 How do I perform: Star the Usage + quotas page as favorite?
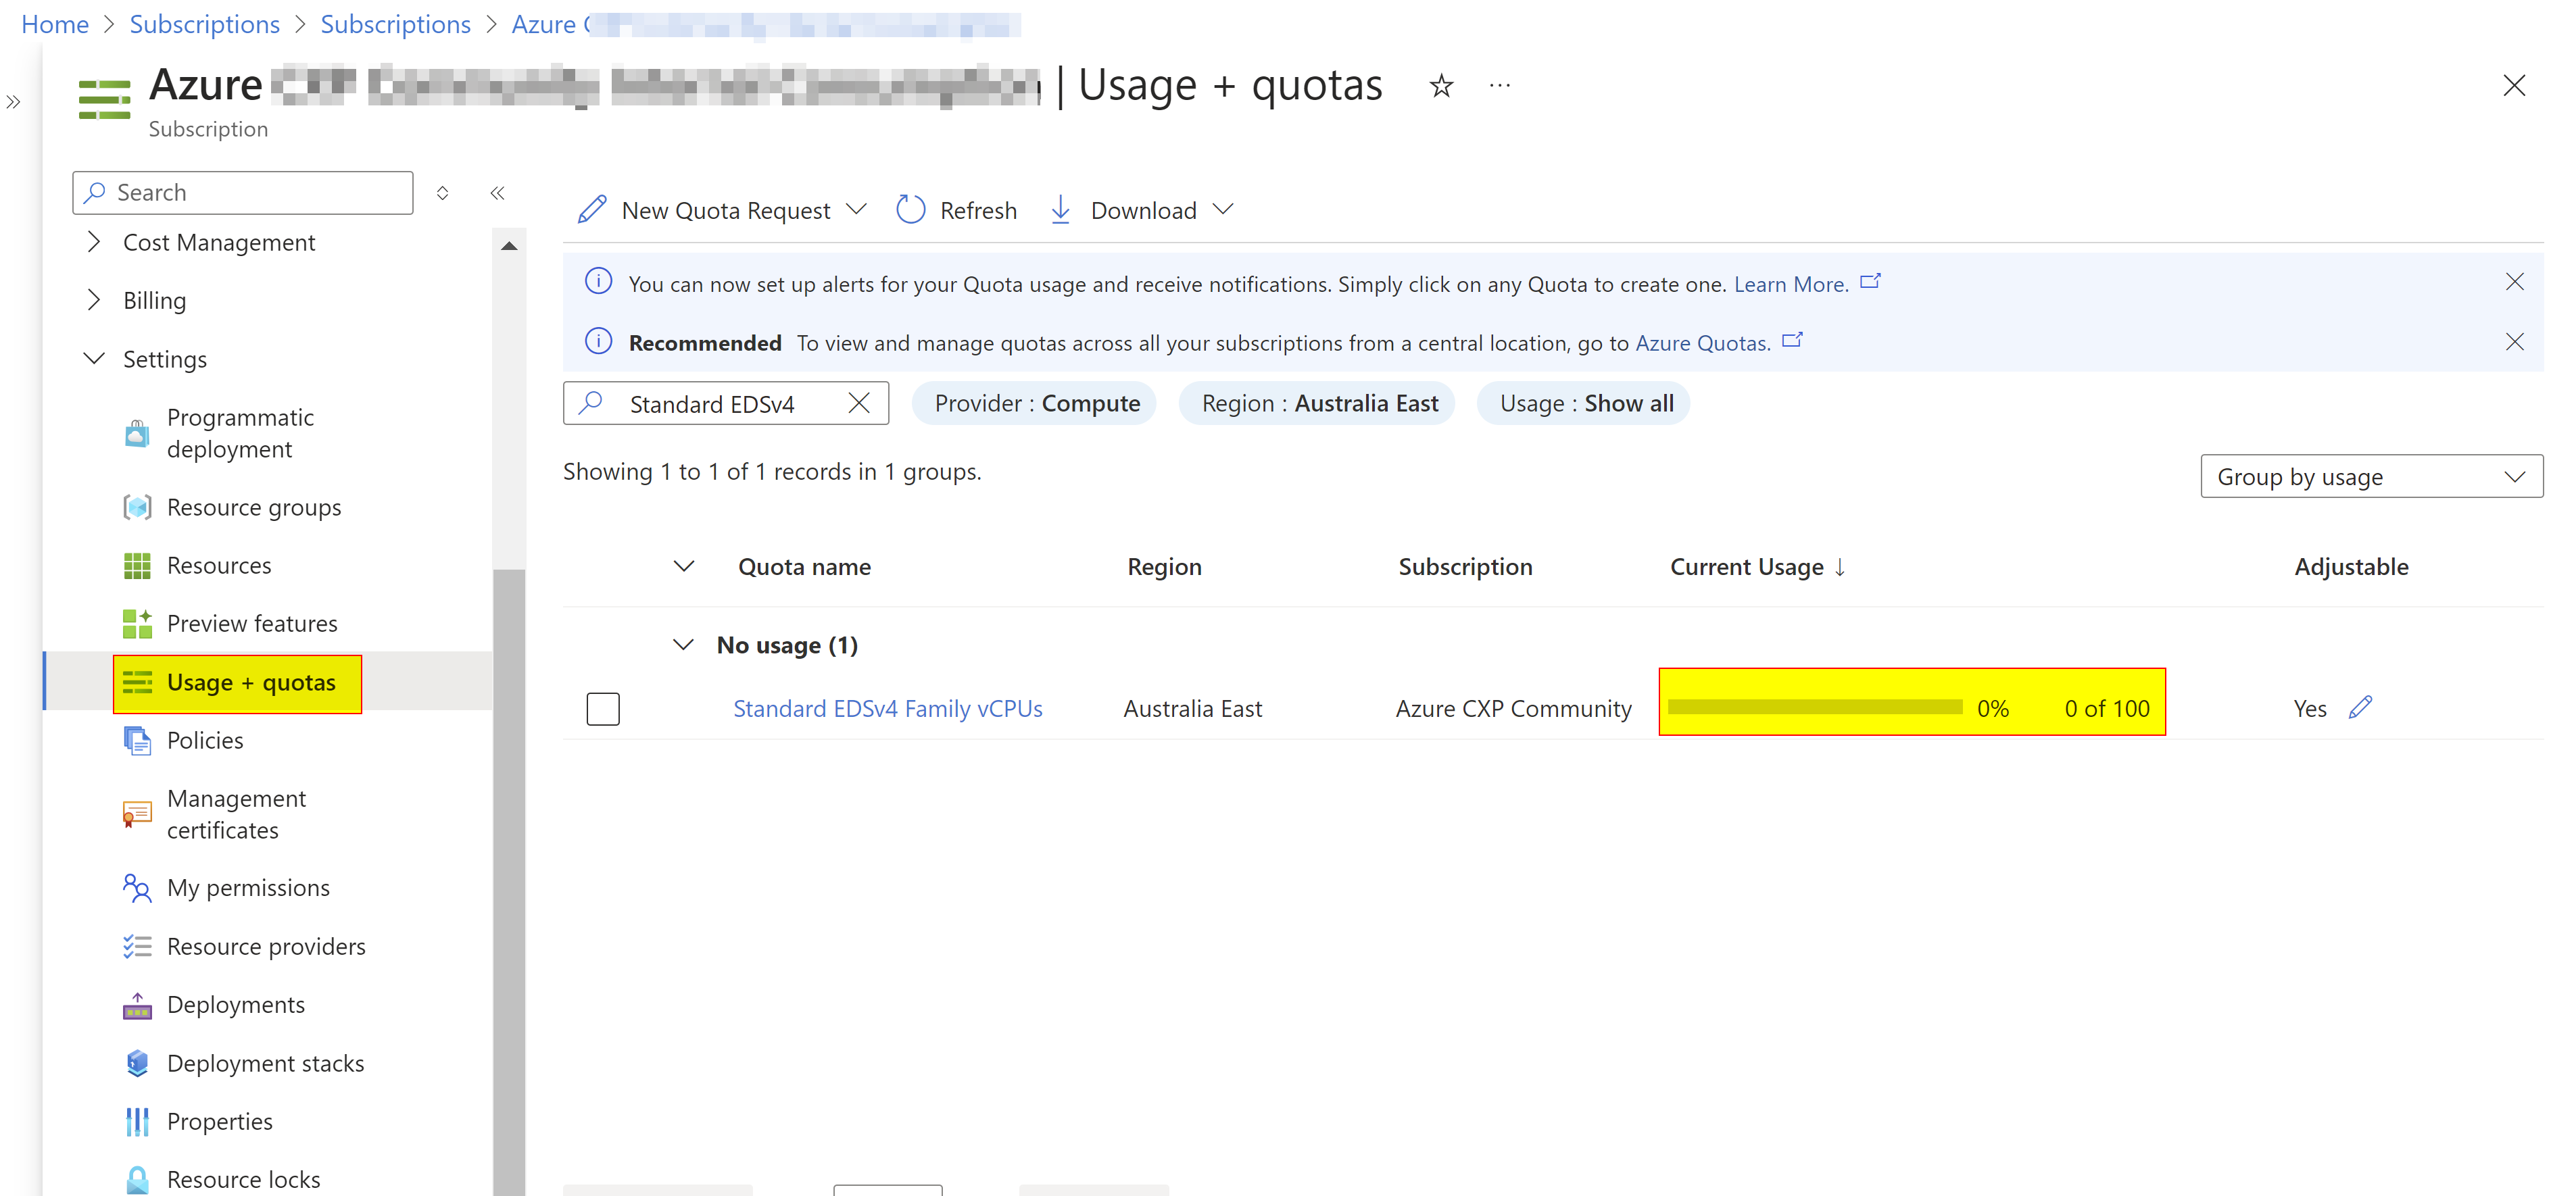click(1440, 85)
